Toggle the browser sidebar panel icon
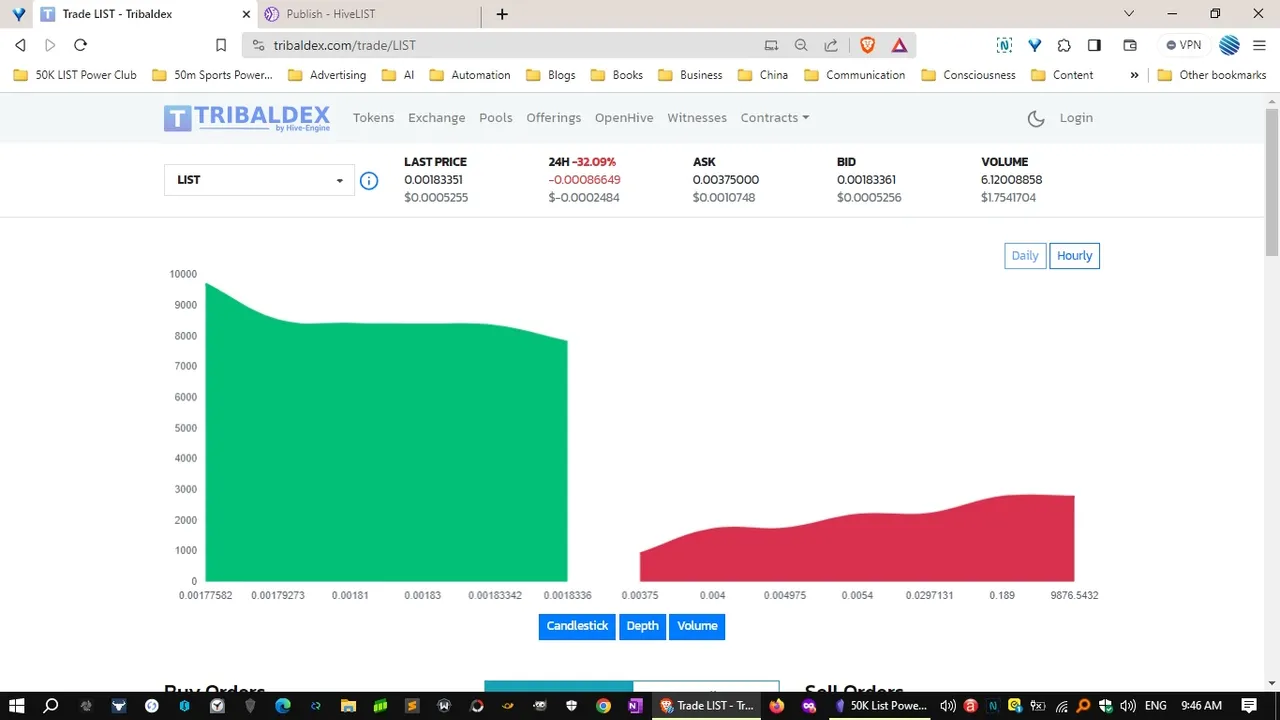 pos(1094,45)
